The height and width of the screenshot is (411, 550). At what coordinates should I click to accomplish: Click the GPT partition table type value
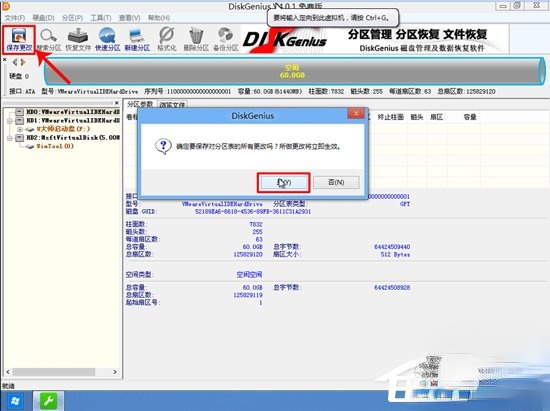point(405,204)
